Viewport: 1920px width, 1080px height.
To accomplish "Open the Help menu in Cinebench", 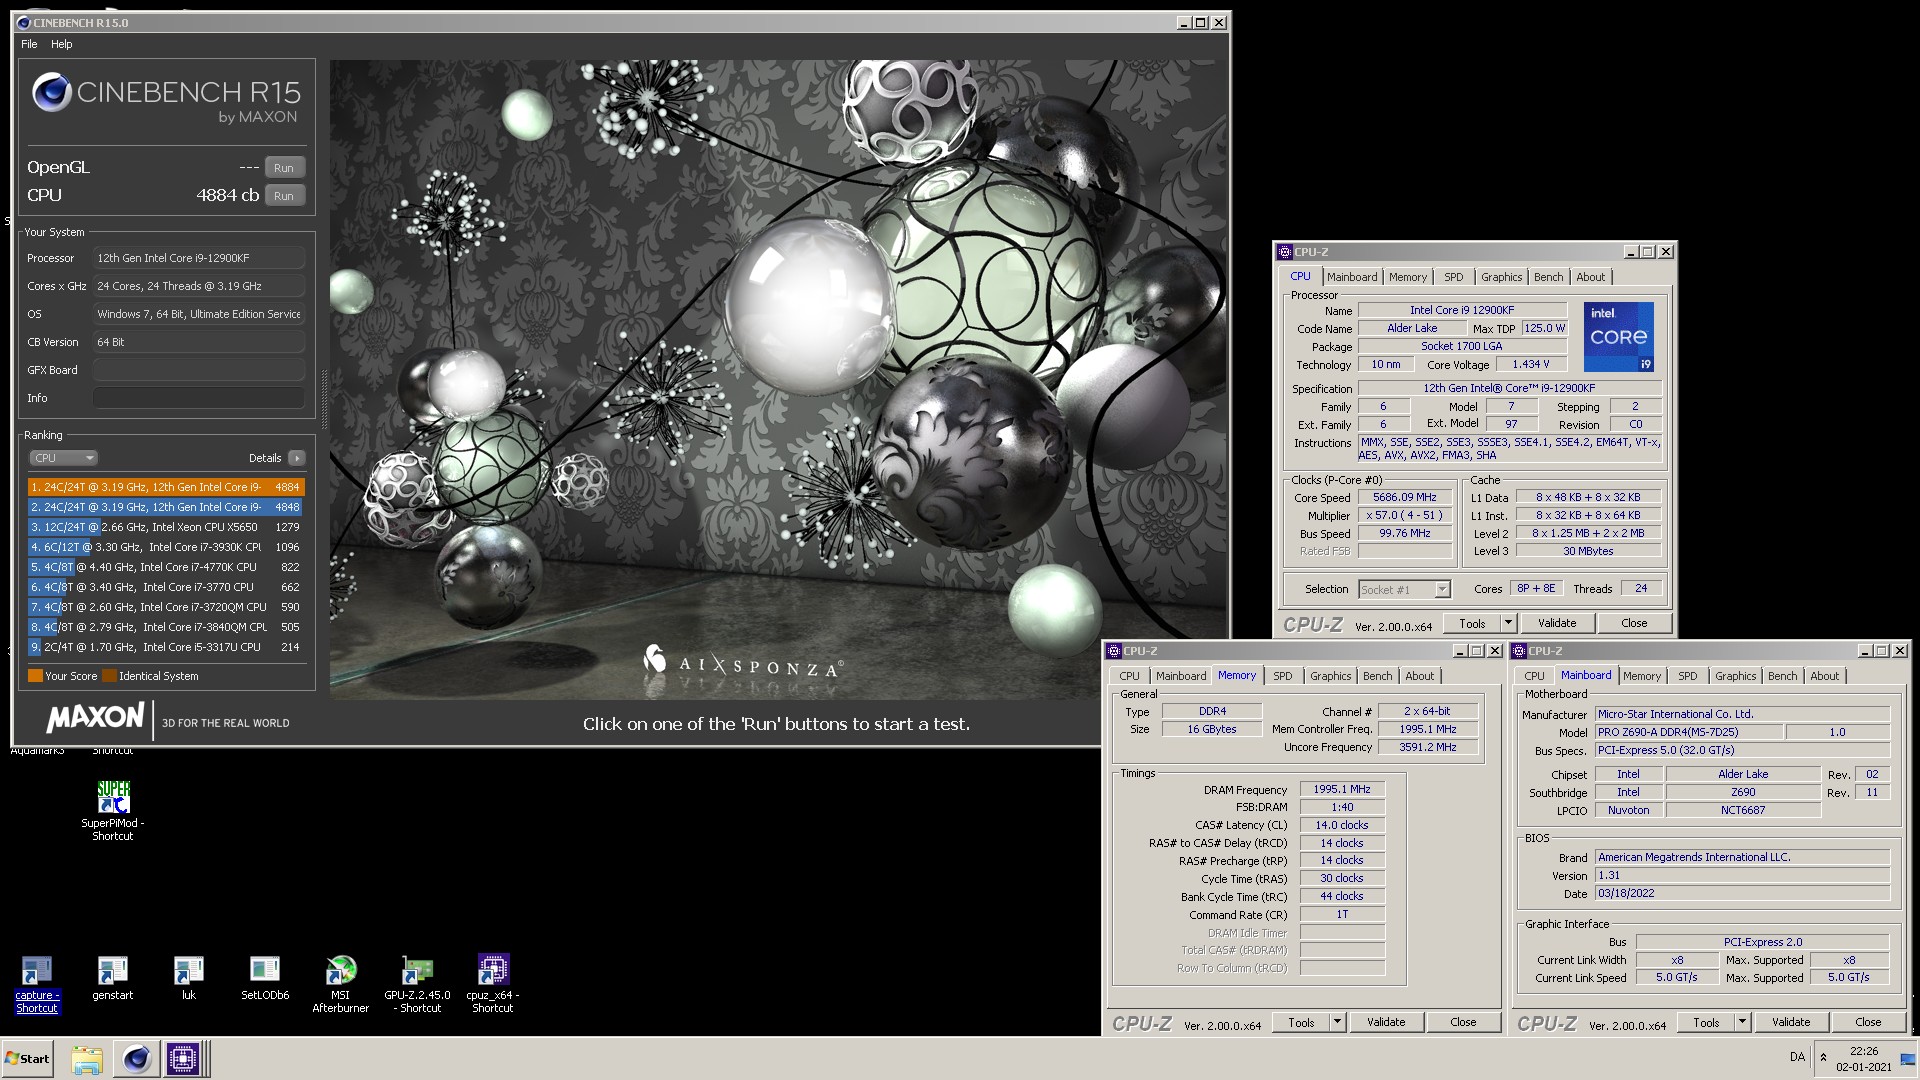I will coord(62,44).
